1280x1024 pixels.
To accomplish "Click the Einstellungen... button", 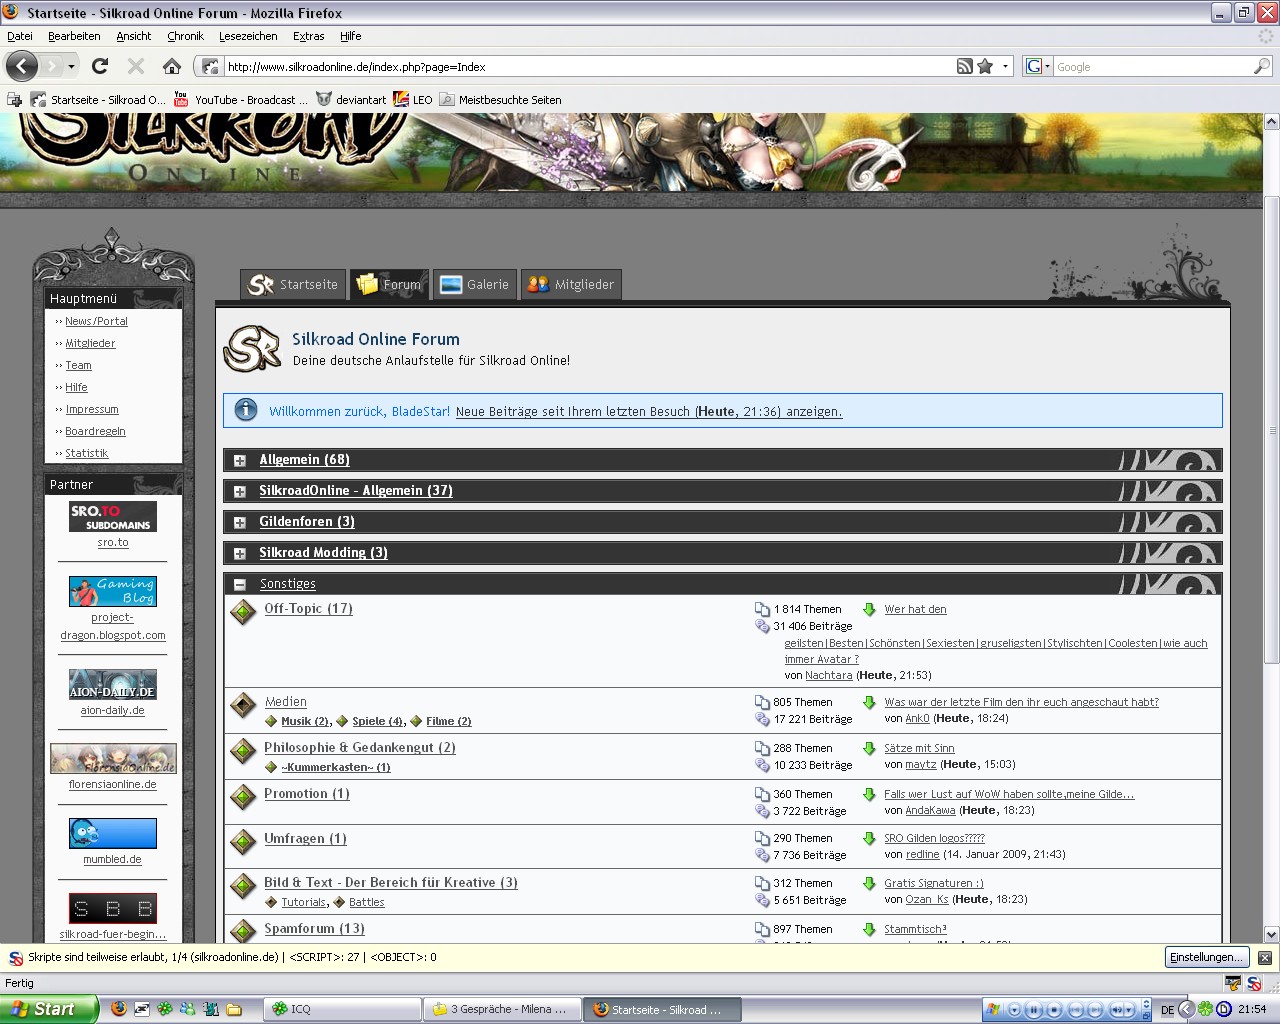I will (1206, 957).
